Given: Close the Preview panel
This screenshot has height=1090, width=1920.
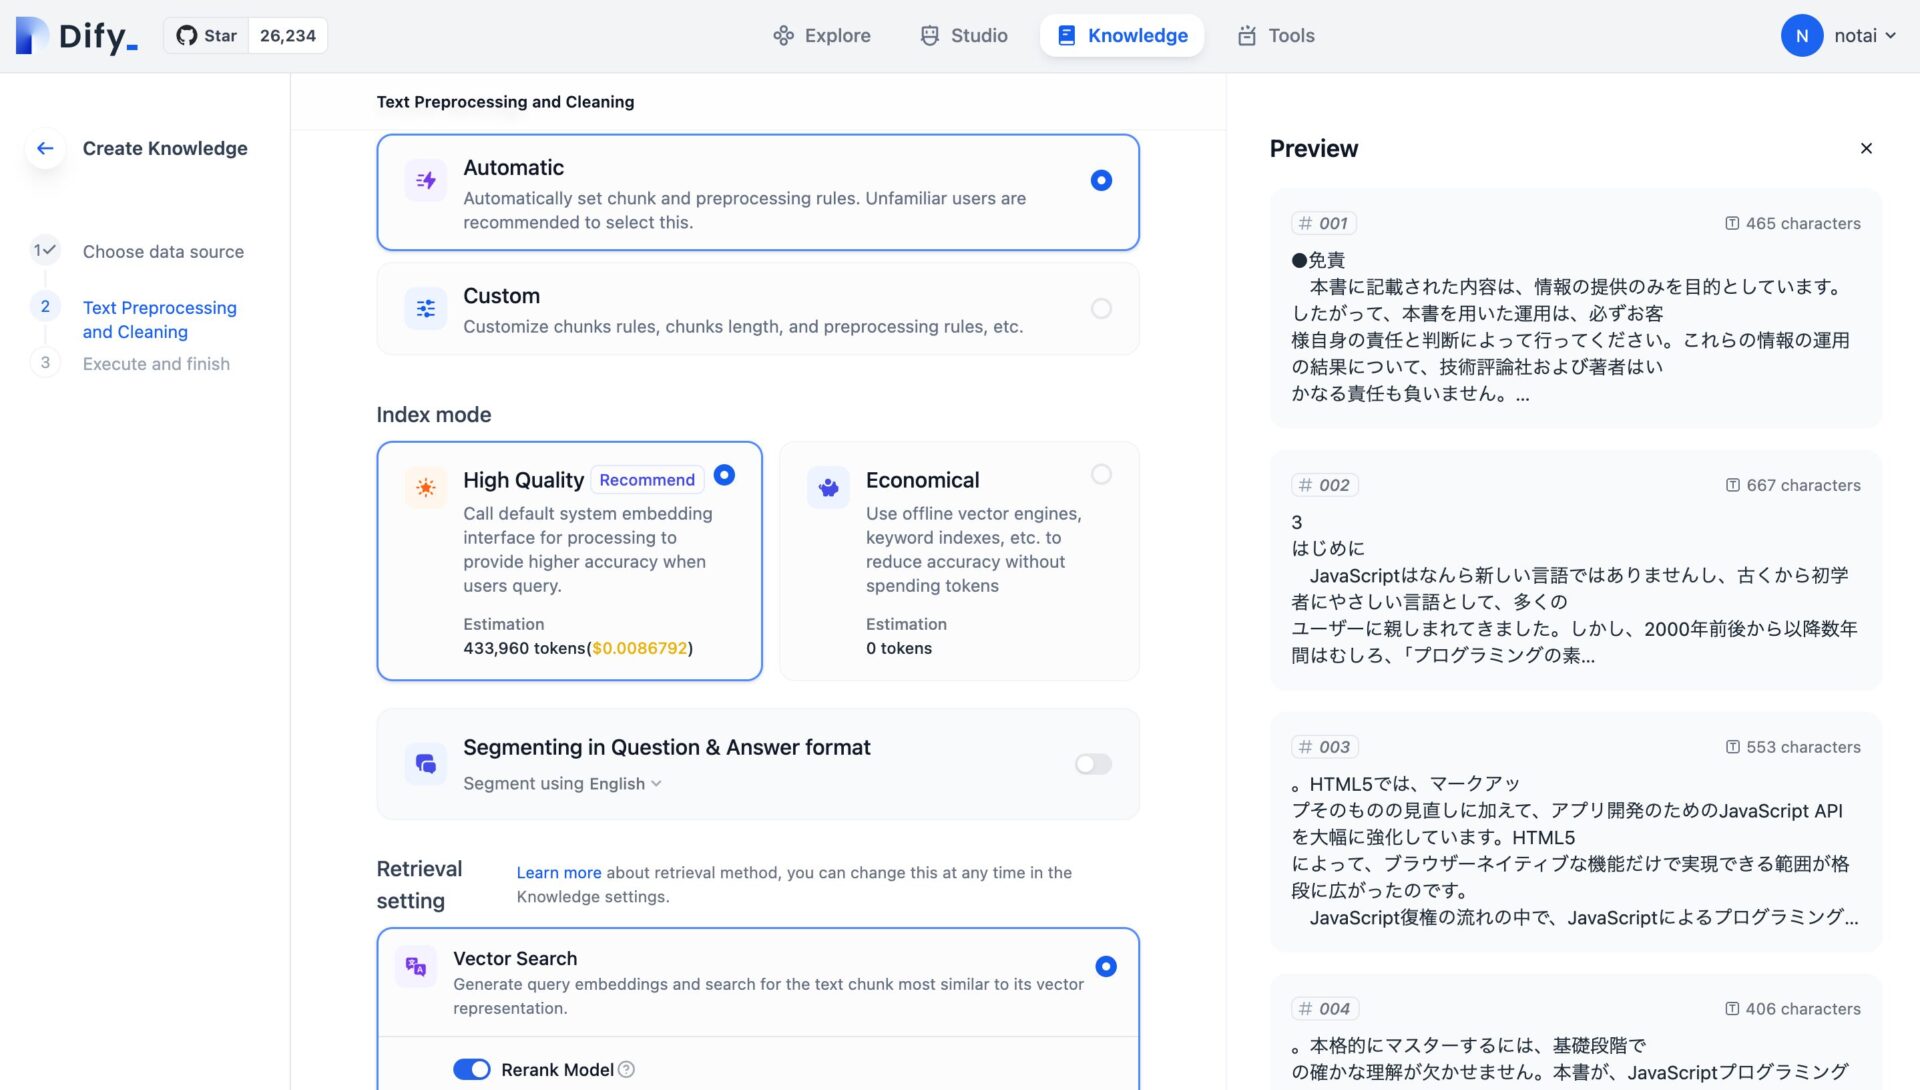Looking at the screenshot, I should coord(1866,148).
